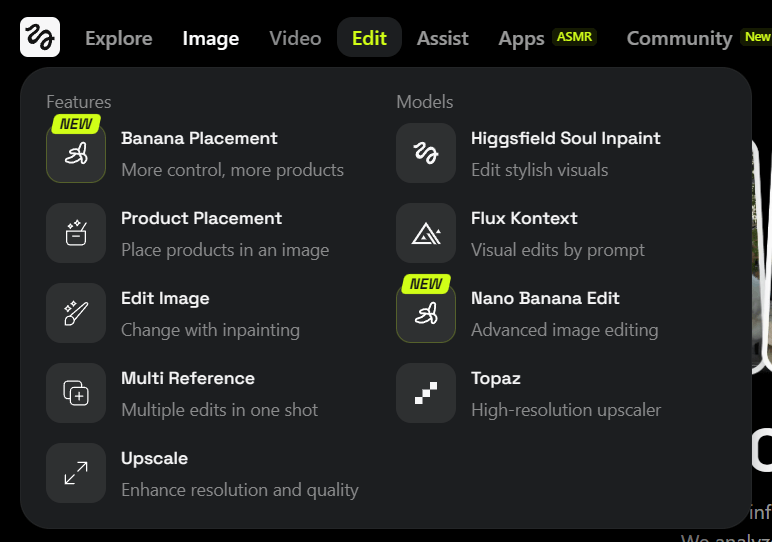Click the Banana Placement title link
This screenshot has width=772, height=542.
(x=199, y=138)
